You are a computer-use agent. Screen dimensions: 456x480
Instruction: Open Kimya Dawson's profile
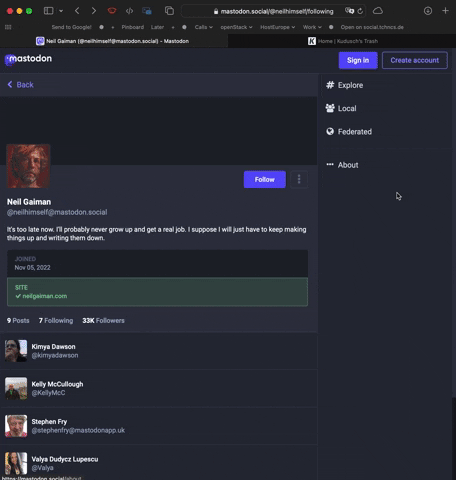coord(53,347)
